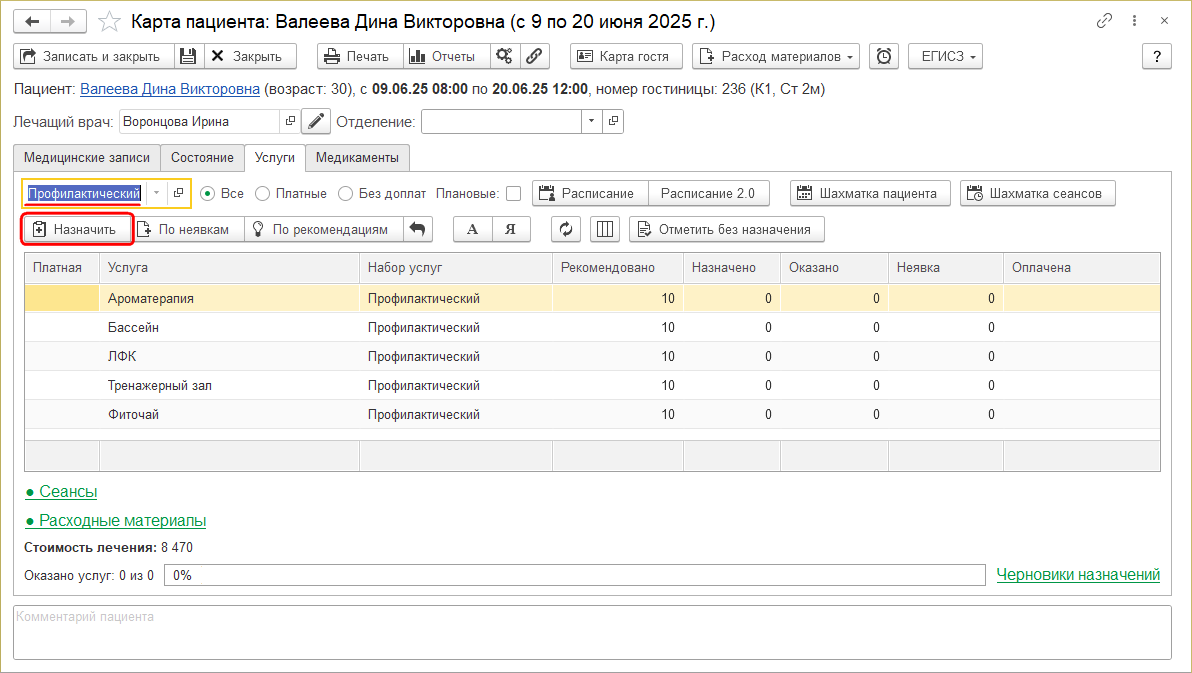Open the Медикаменты tab
This screenshot has height=673, width=1192.
click(x=357, y=158)
